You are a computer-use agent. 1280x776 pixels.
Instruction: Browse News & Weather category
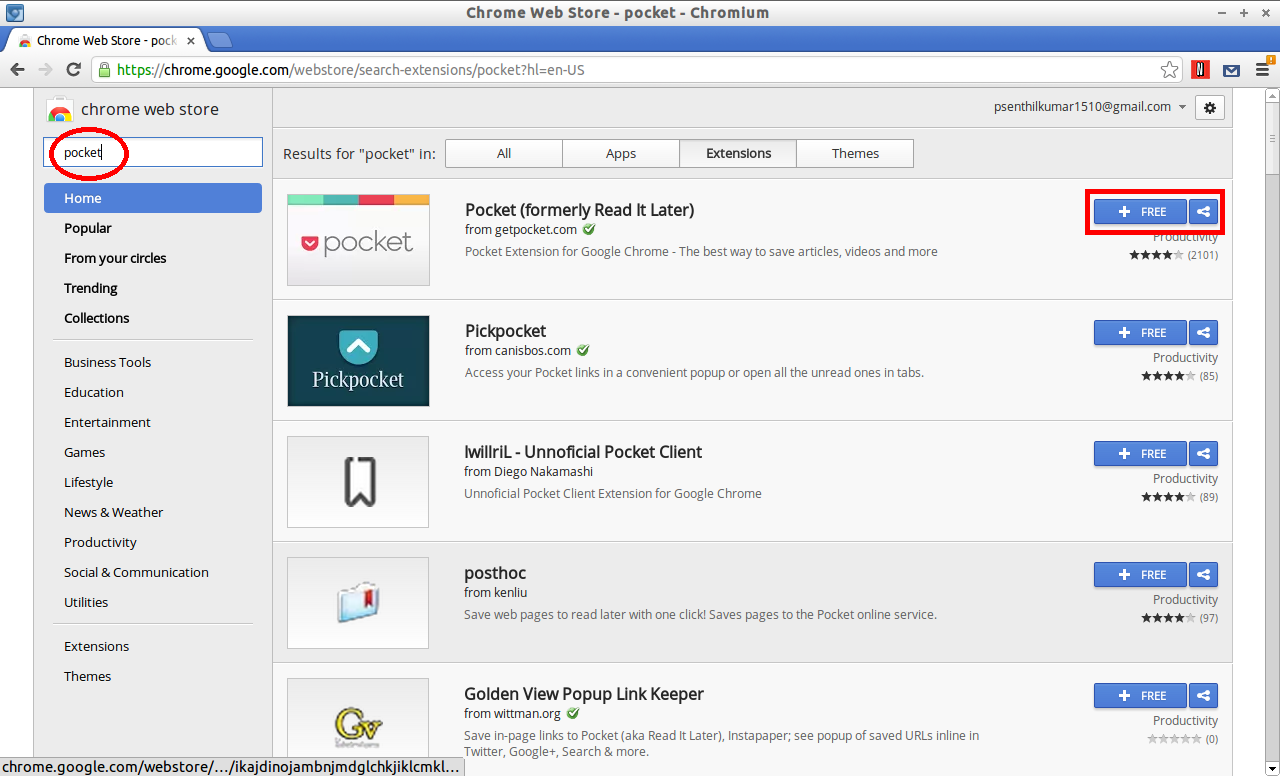click(114, 512)
